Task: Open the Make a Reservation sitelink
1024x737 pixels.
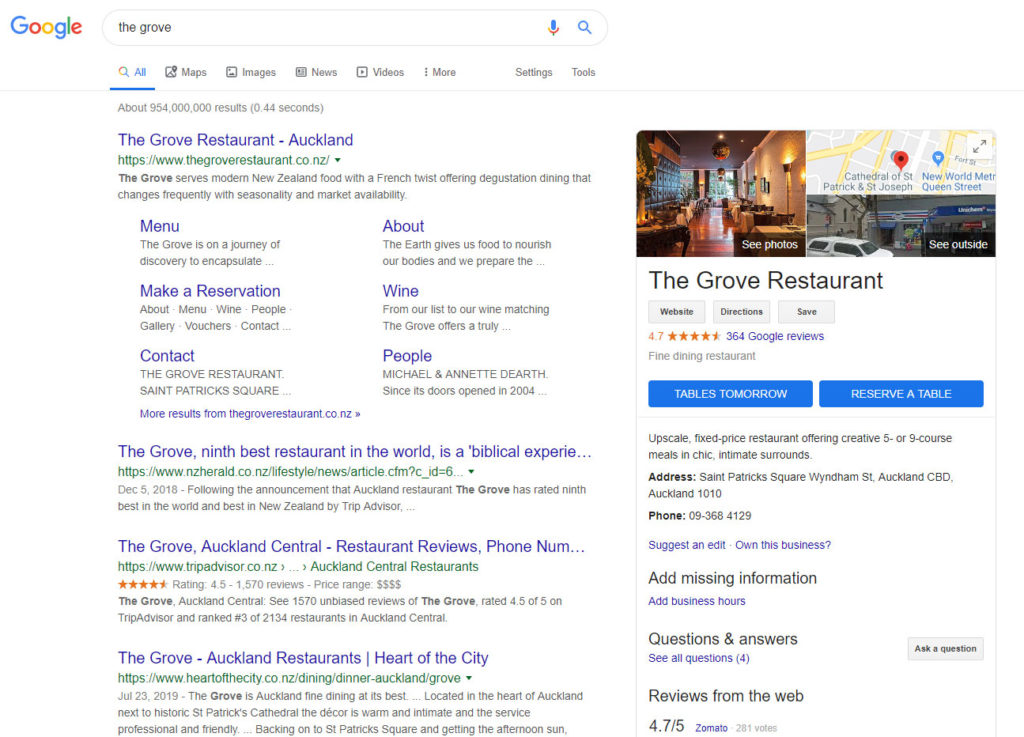Action: point(210,291)
